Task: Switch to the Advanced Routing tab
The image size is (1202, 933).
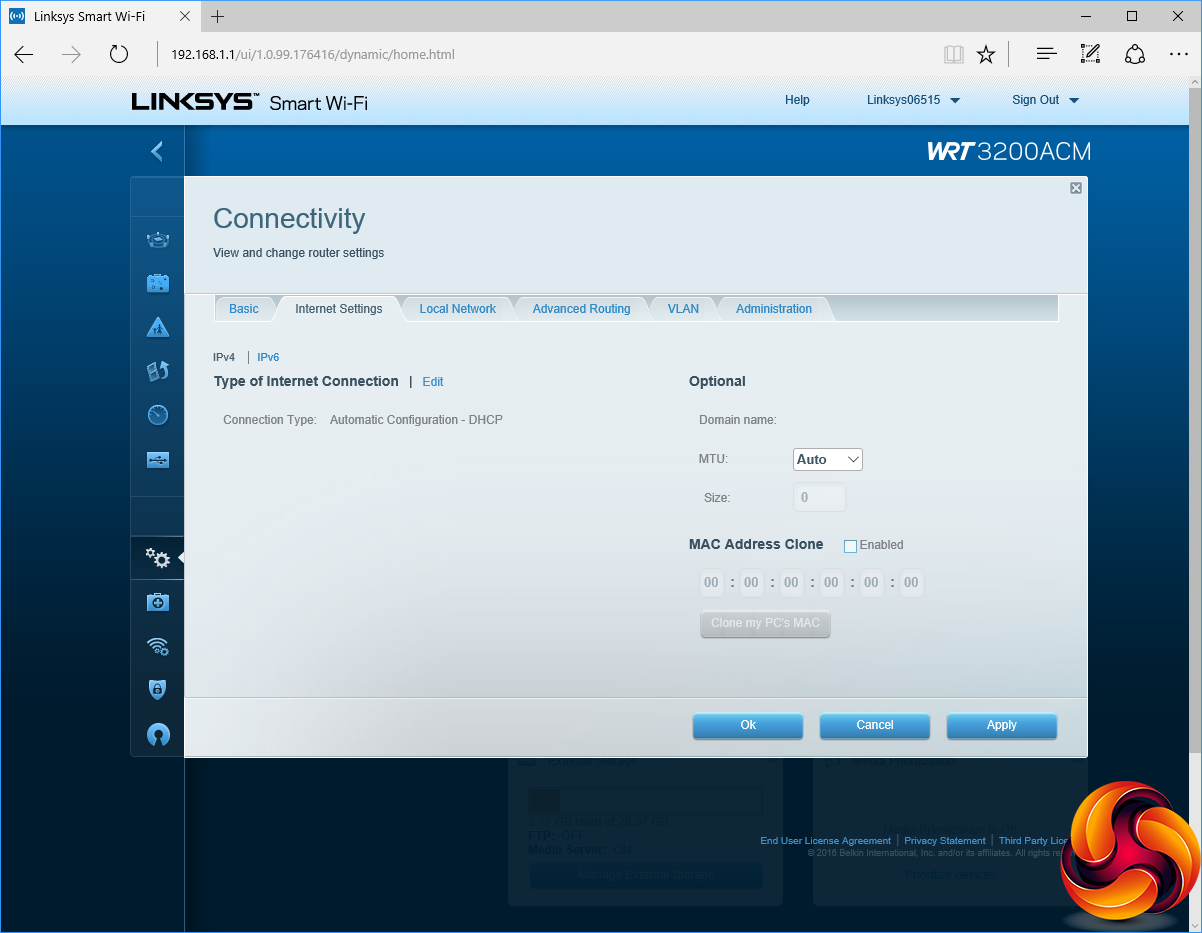Action: (x=581, y=309)
